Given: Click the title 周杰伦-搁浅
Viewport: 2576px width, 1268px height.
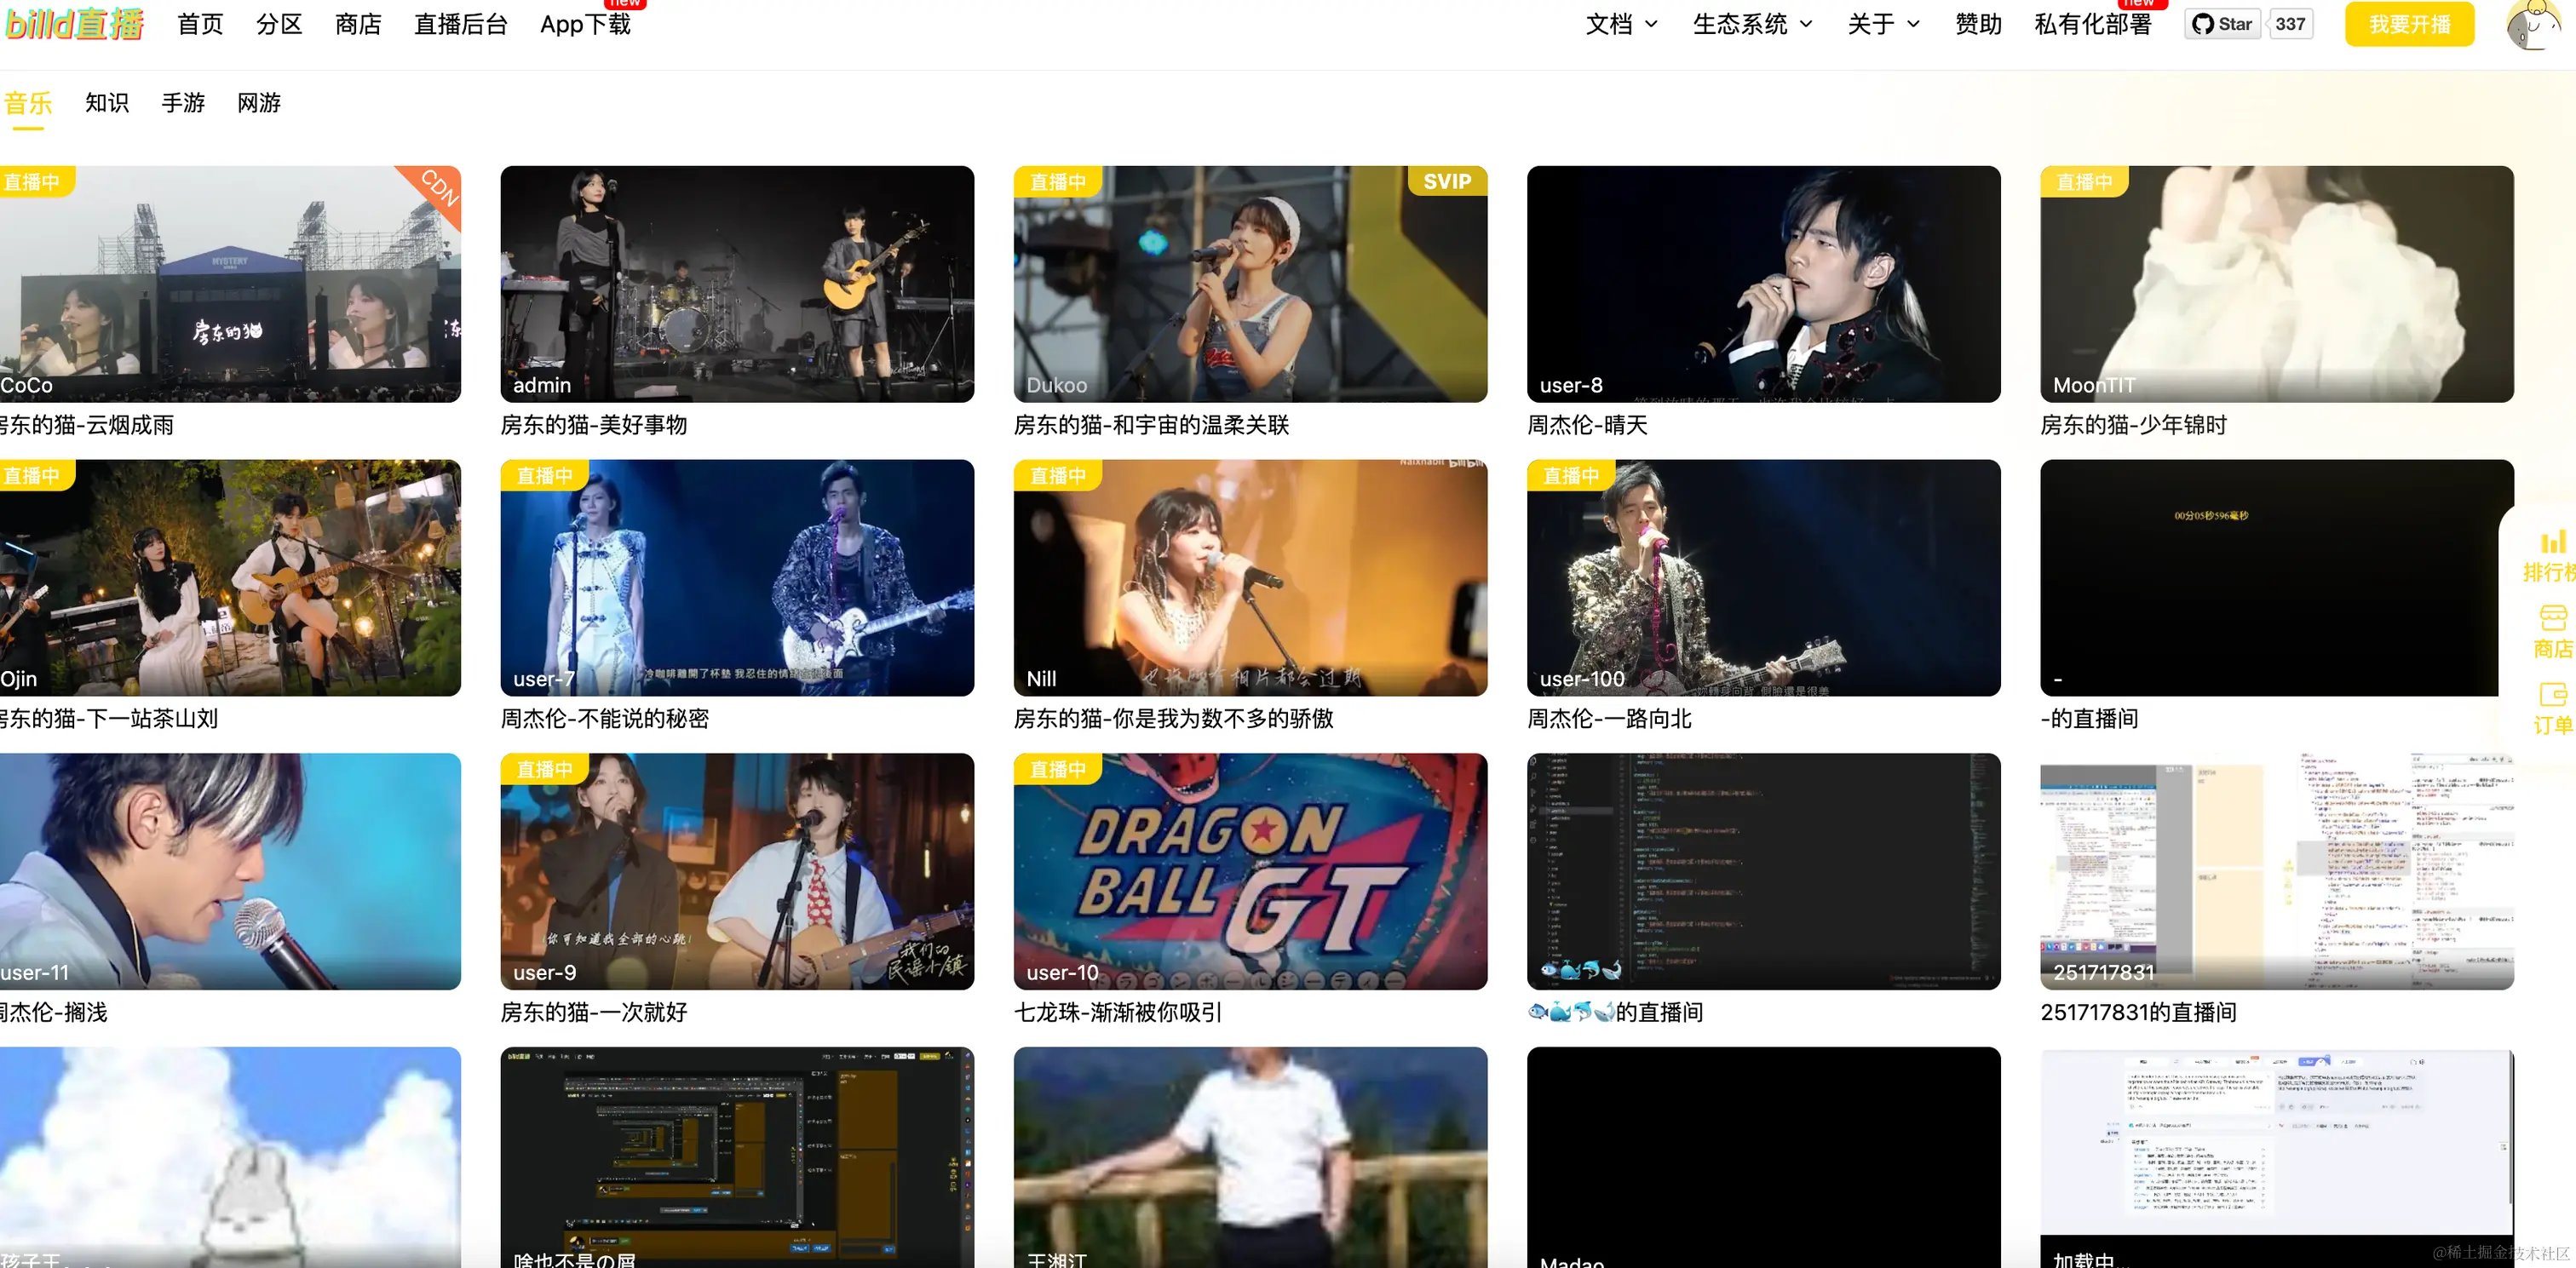Looking at the screenshot, I should click(x=54, y=1013).
